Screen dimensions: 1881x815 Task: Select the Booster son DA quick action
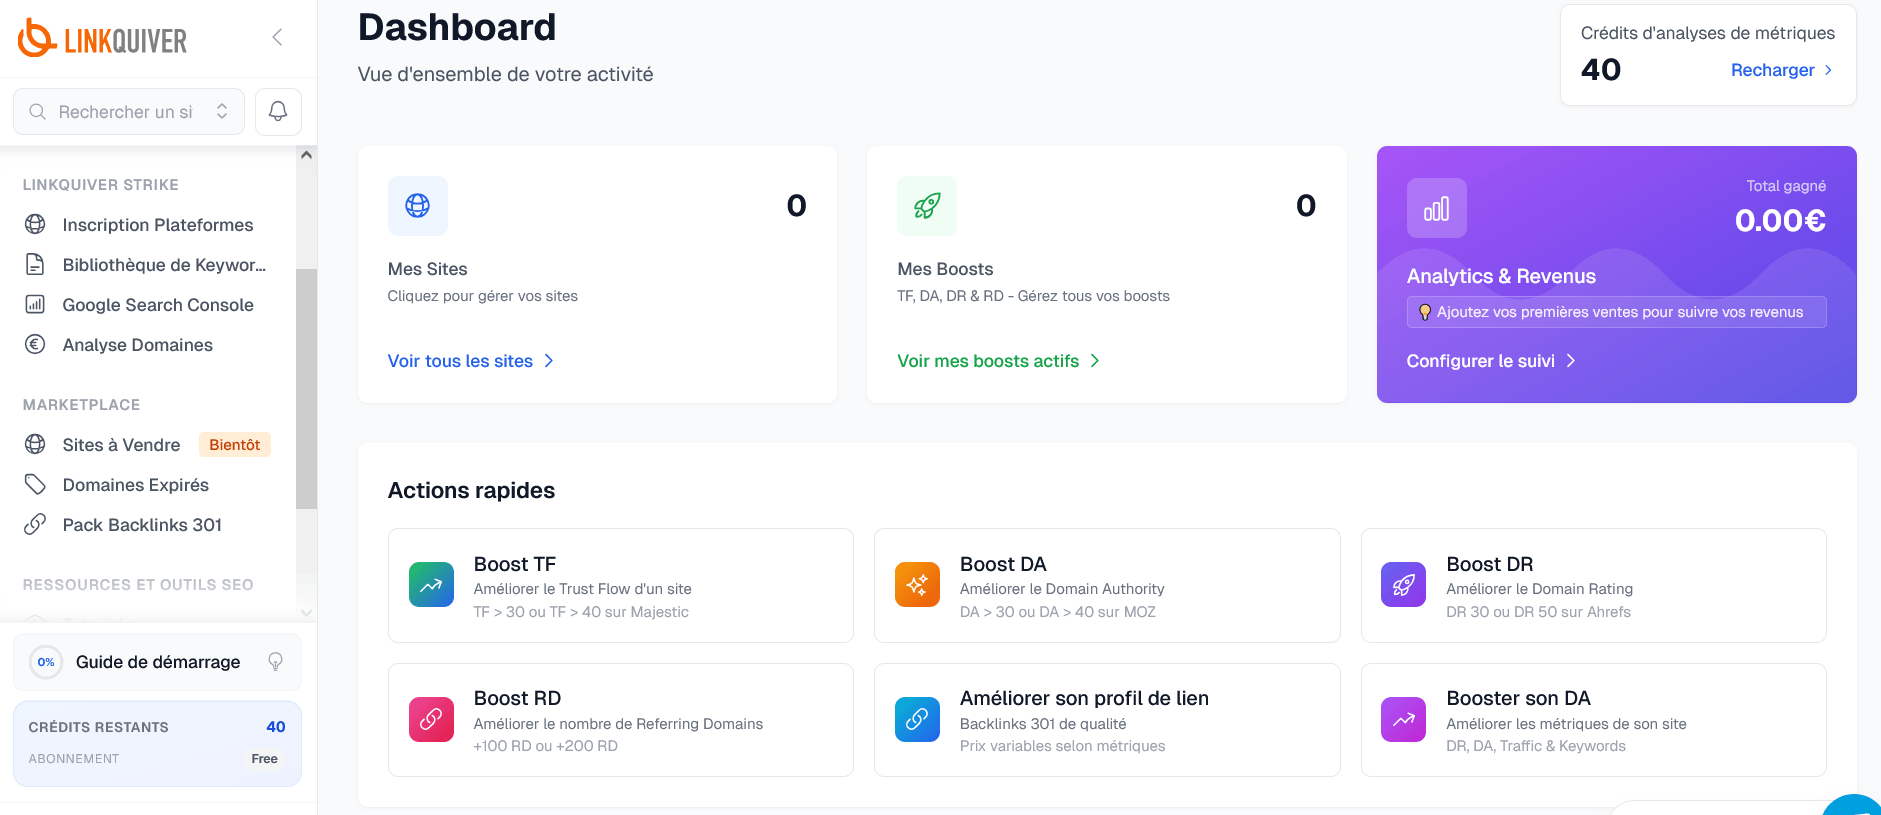click(1594, 720)
